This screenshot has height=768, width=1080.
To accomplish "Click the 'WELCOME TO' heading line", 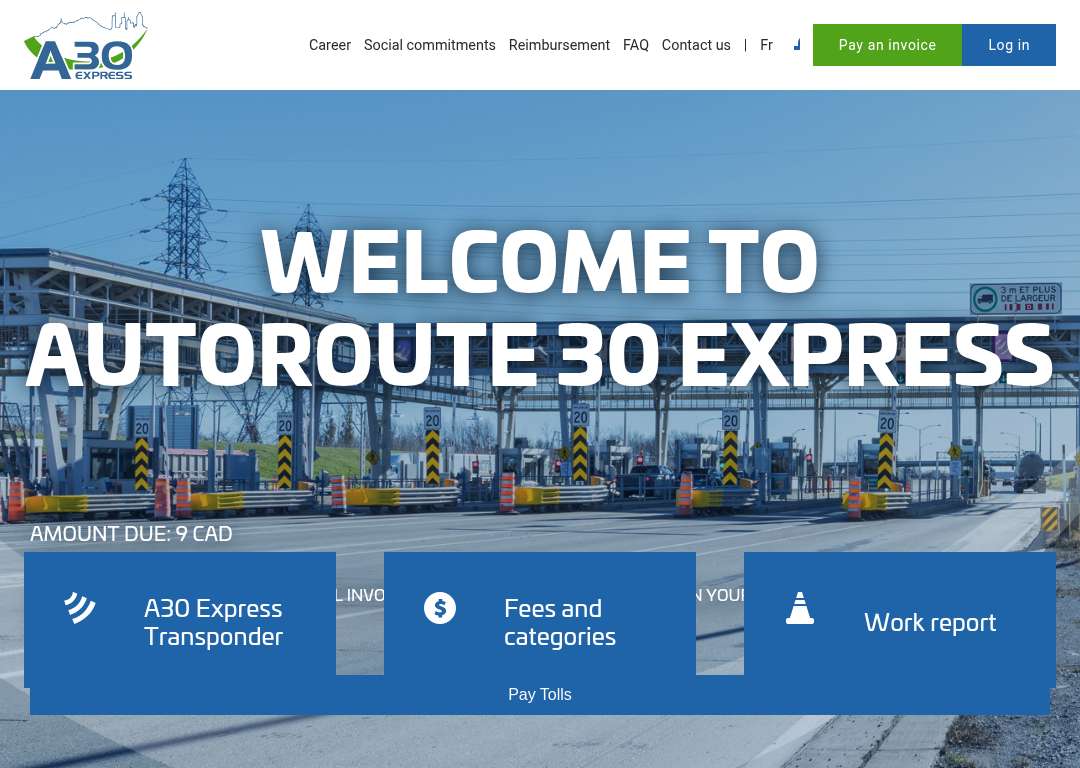I will pyautogui.click(x=540, y=262).
